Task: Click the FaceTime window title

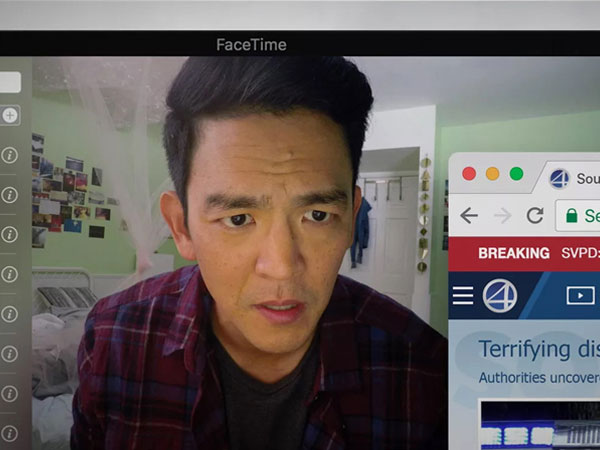Action: [251, 45]
